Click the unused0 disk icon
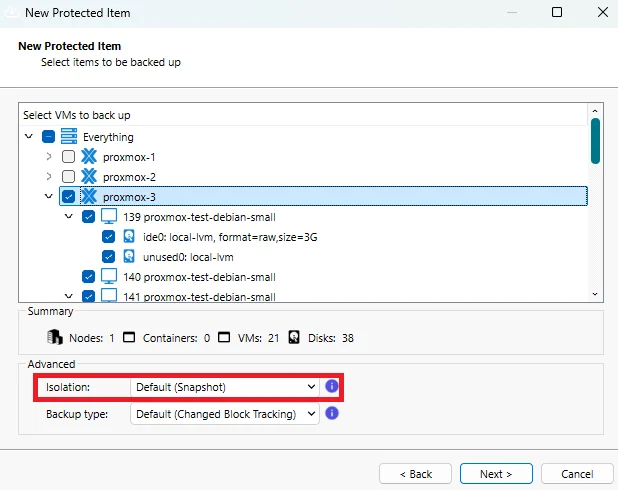 pos(129,257)
